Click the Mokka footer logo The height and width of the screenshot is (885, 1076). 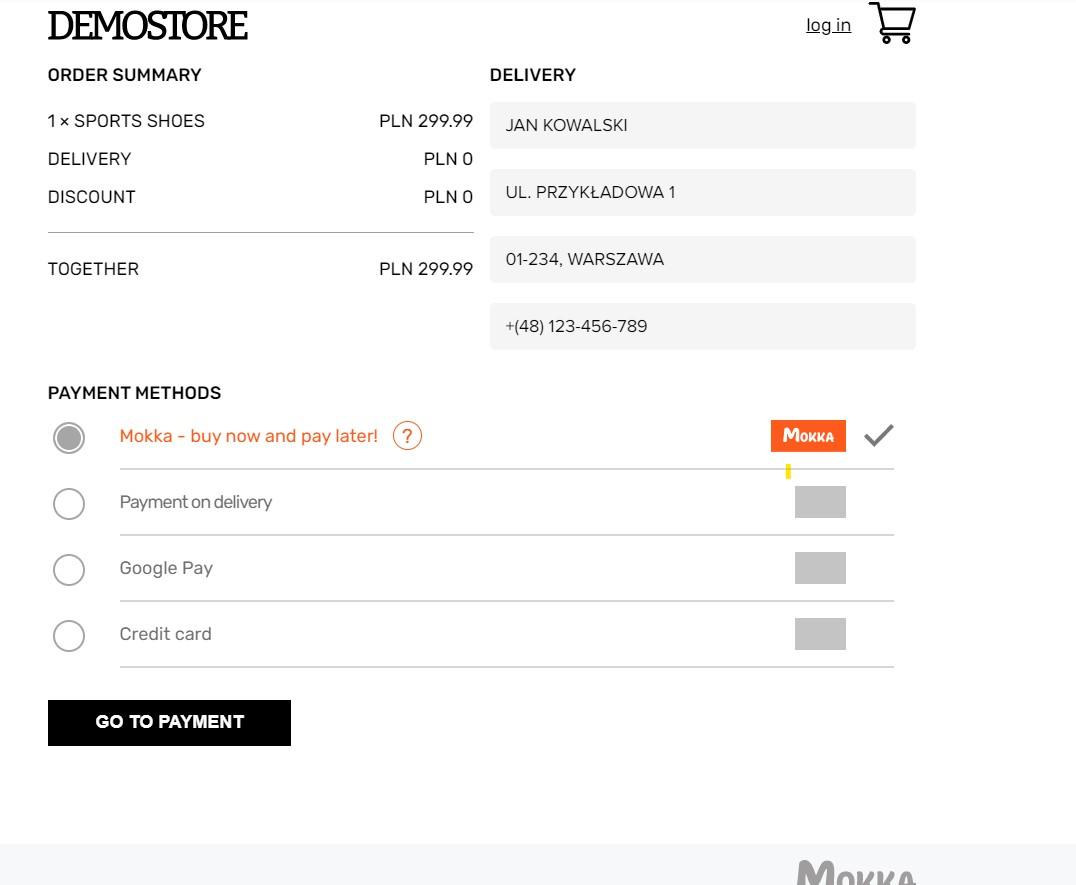pyautogui.click(x=856, y=873)
